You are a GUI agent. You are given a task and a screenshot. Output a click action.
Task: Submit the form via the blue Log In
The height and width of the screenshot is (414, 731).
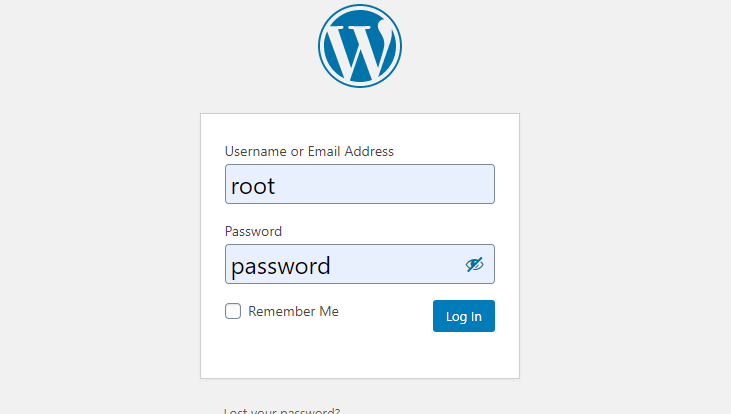pos(464,316)
